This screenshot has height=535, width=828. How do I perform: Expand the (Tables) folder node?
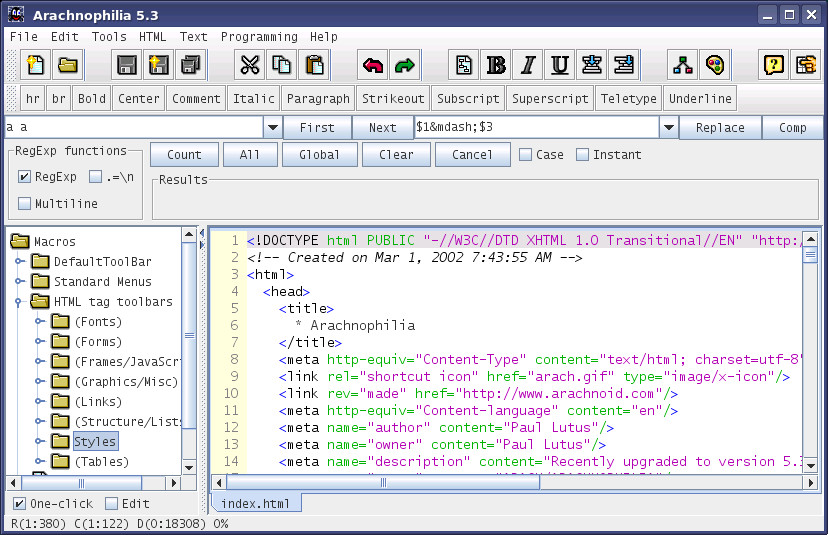pyautogui.click(x=39, y=462)
